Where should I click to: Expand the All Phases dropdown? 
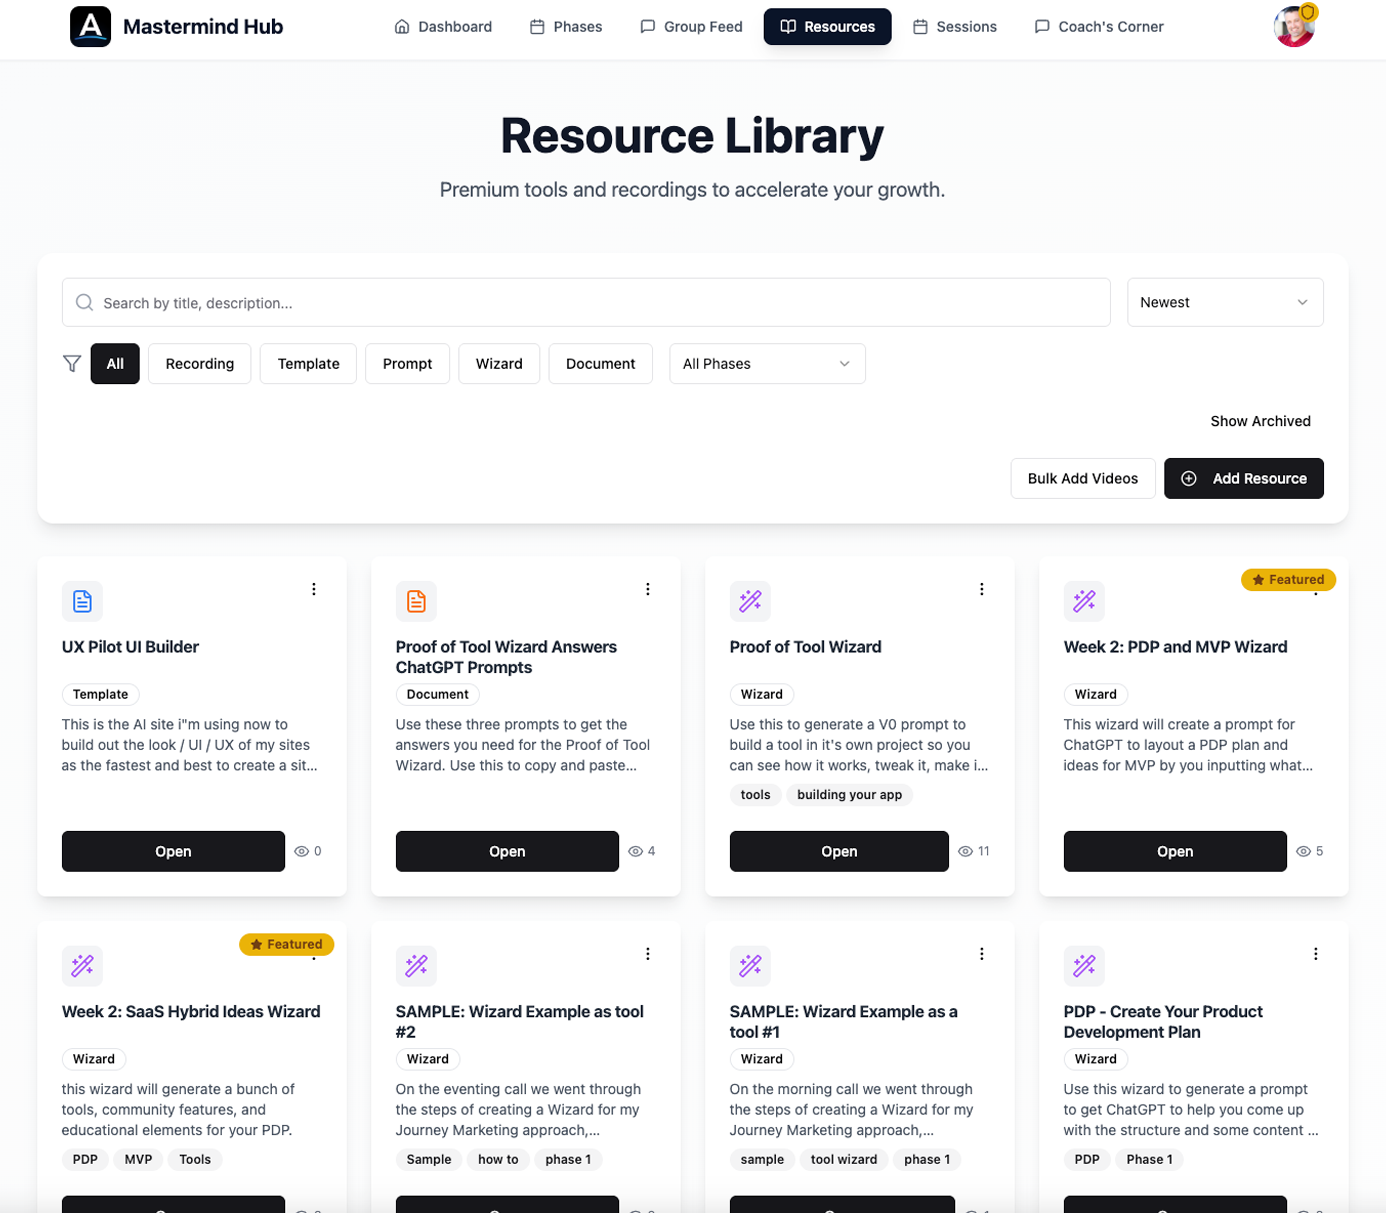coord(766,363)
